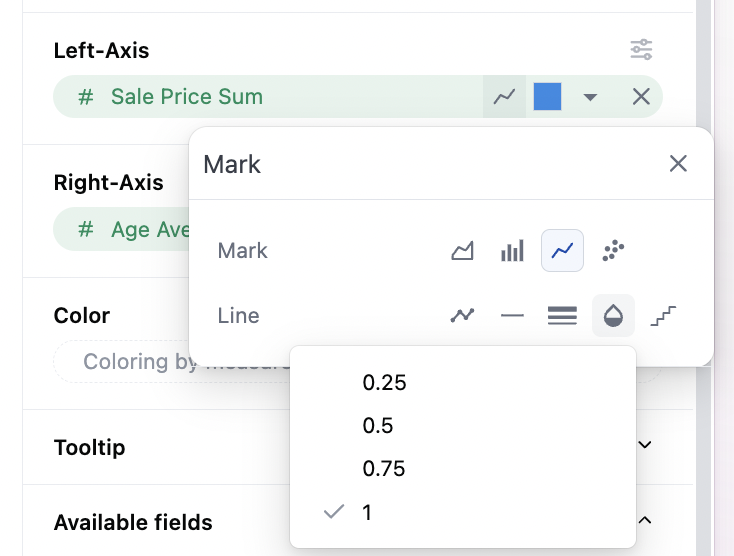
Task: Open the line thickness options icon
Action: click(x=562, y=316)
